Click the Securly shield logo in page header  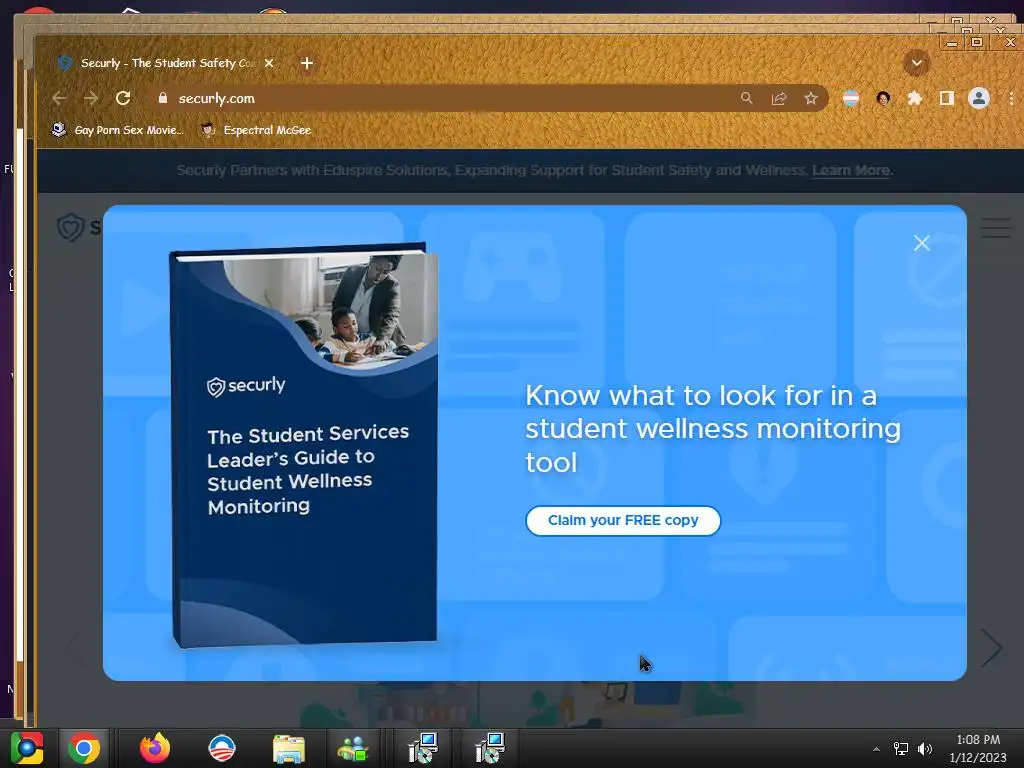pos(71,227)
